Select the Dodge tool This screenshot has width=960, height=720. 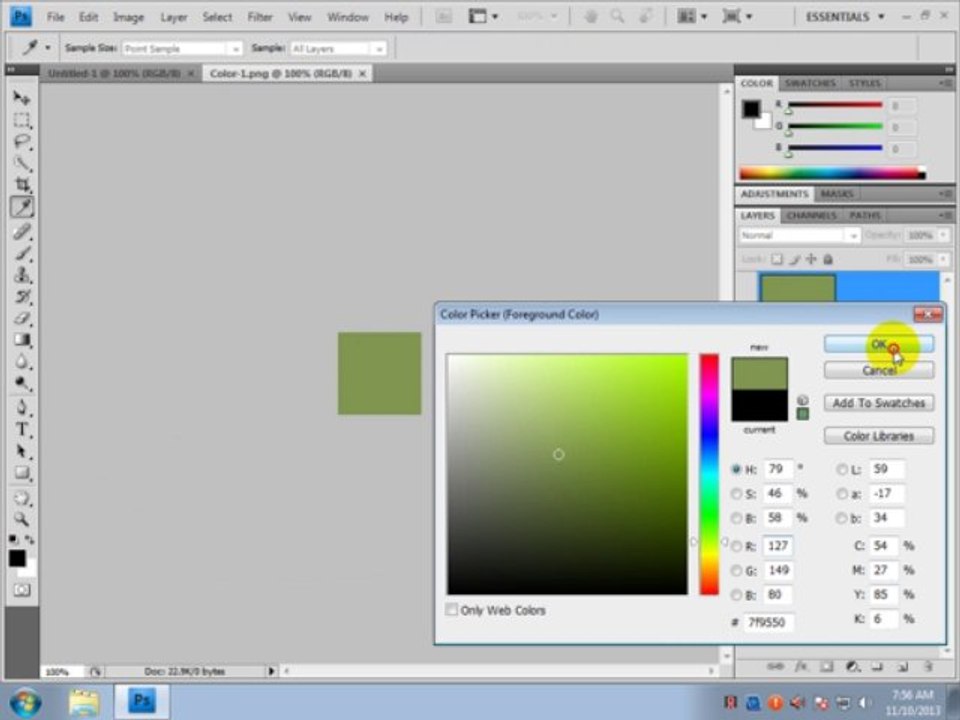tap(21, 384)
